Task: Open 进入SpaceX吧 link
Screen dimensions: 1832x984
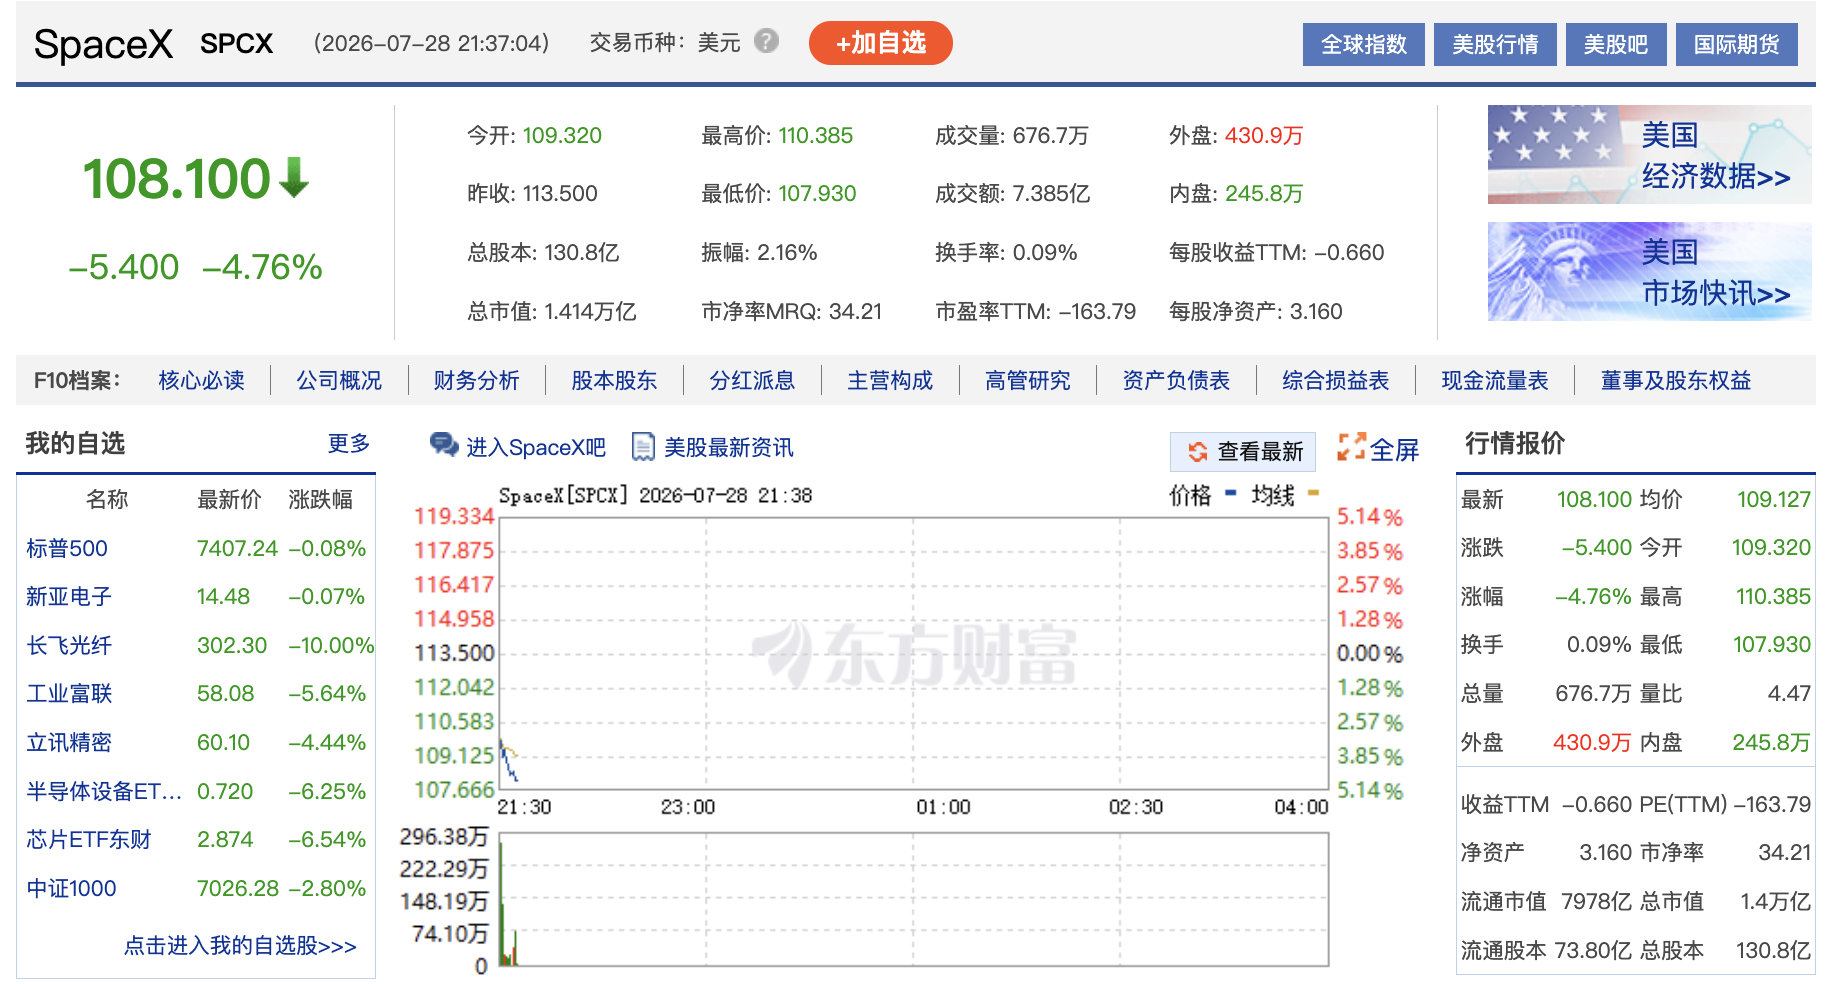Action: pos(536,447)
